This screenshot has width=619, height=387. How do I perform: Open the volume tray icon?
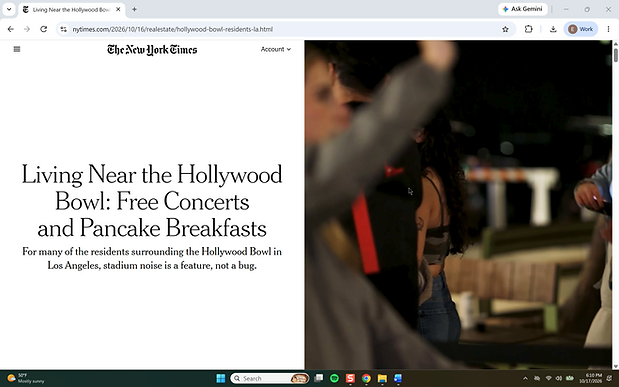pyautogui.click(x=559, y=378)
